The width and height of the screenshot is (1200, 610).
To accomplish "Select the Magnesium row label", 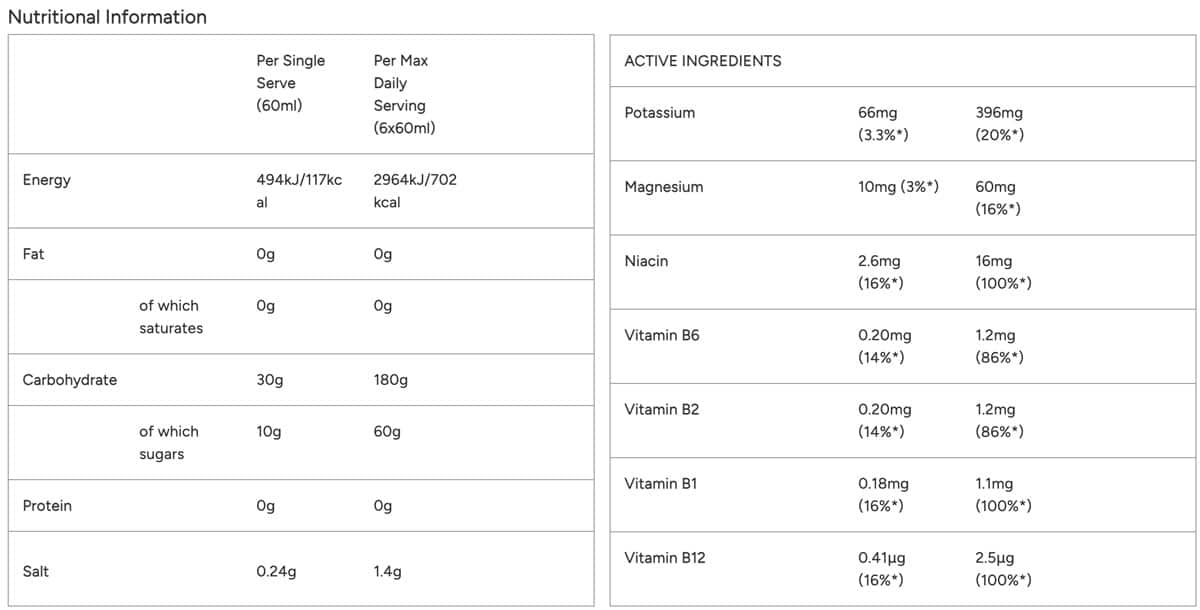I will point(663,187).
